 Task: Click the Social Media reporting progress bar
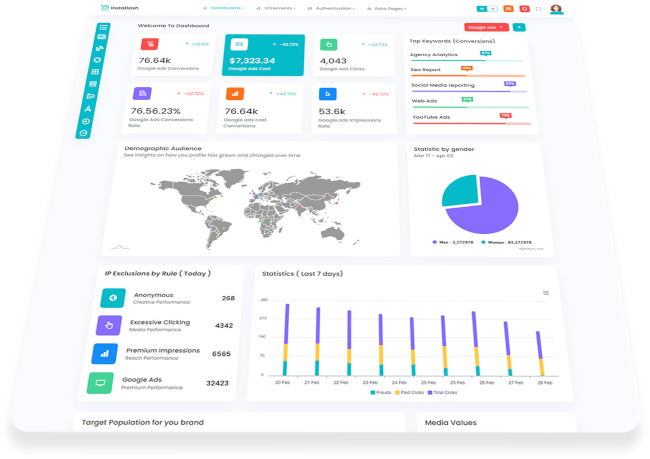469,91
